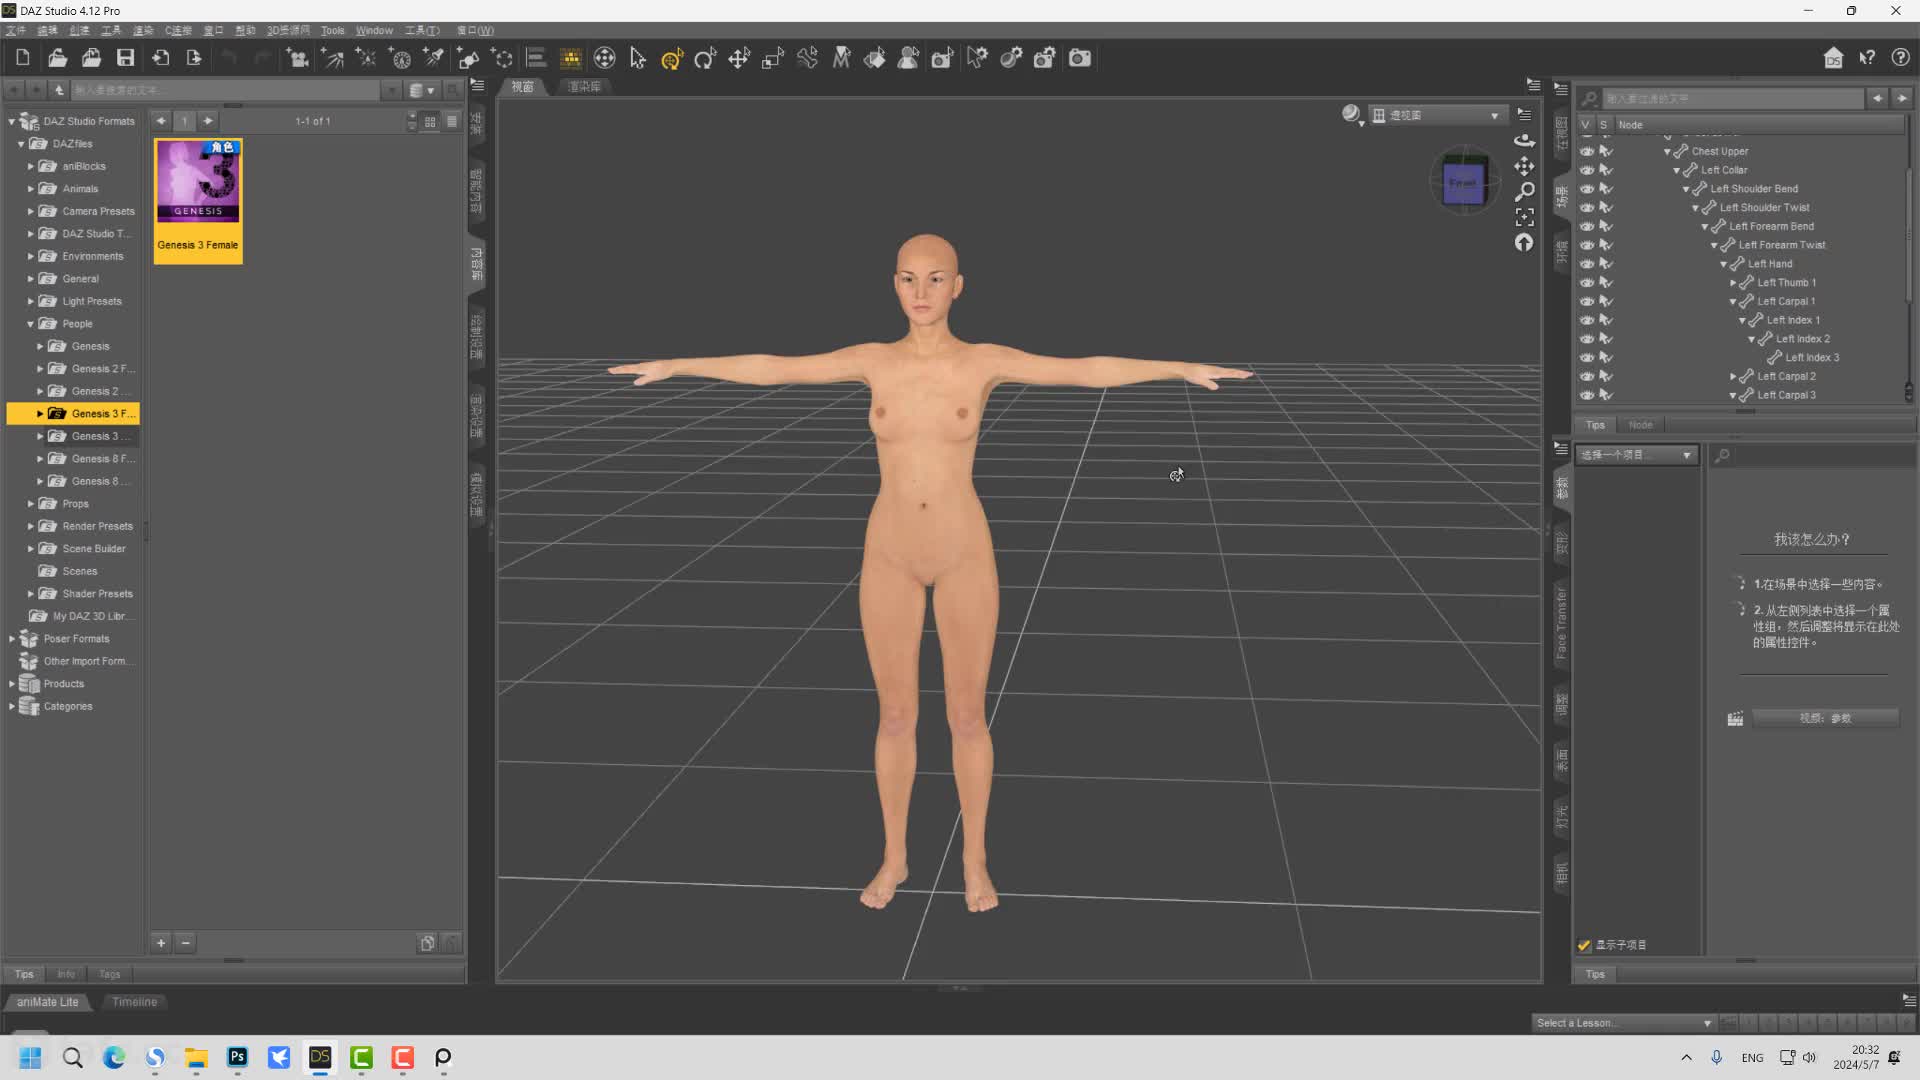
Task: Toggle visibility eye for Left Index 3
Action: coord(1587,357)
